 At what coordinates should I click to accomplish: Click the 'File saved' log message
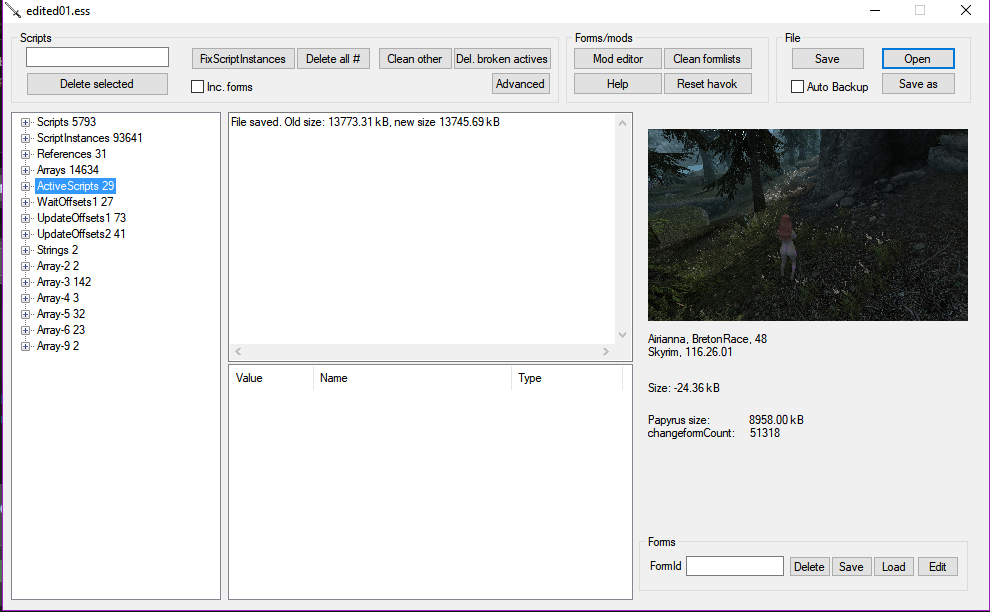[365, 122]
